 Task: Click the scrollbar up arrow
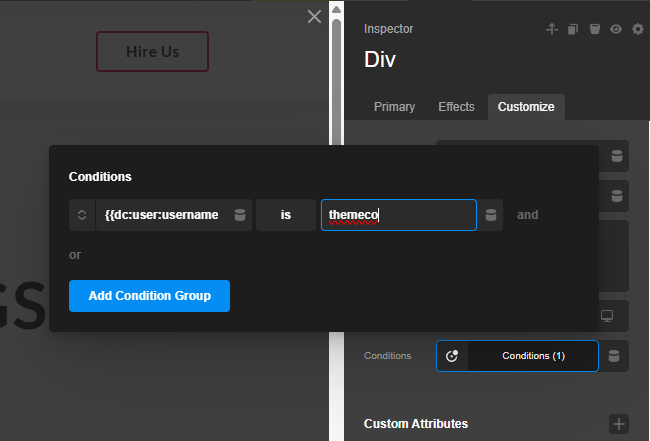337,9
